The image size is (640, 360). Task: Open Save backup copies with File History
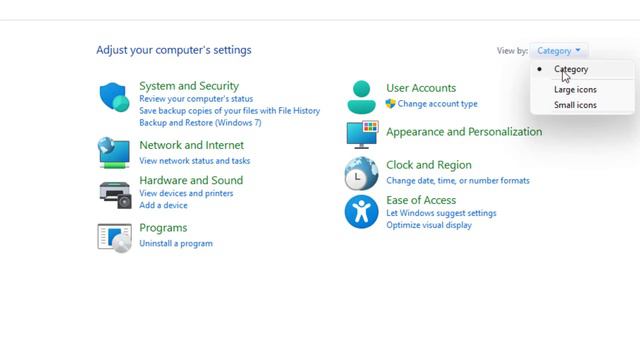(x=229, y=111)
